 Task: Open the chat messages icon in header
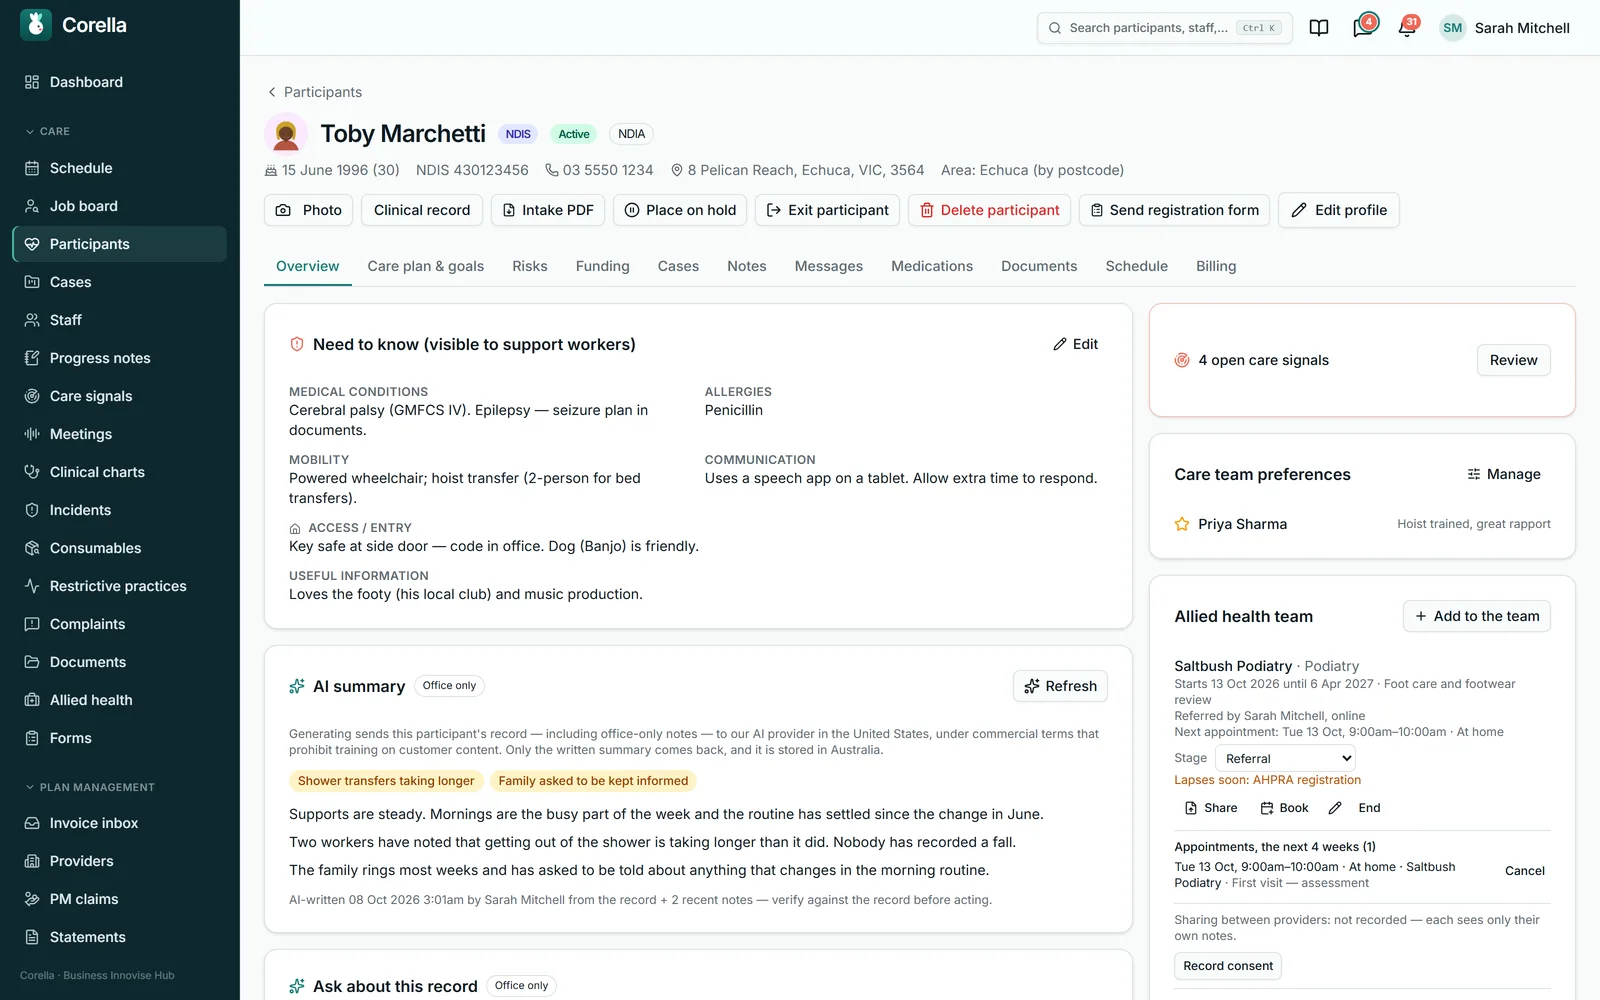point(1363,28)
